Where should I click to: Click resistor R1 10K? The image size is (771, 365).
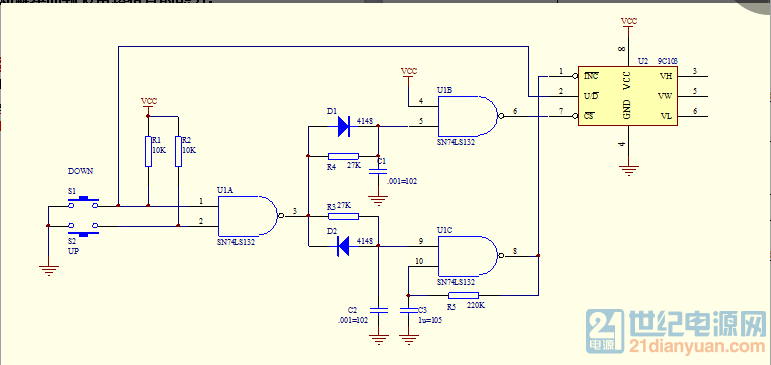coord(148,152)
